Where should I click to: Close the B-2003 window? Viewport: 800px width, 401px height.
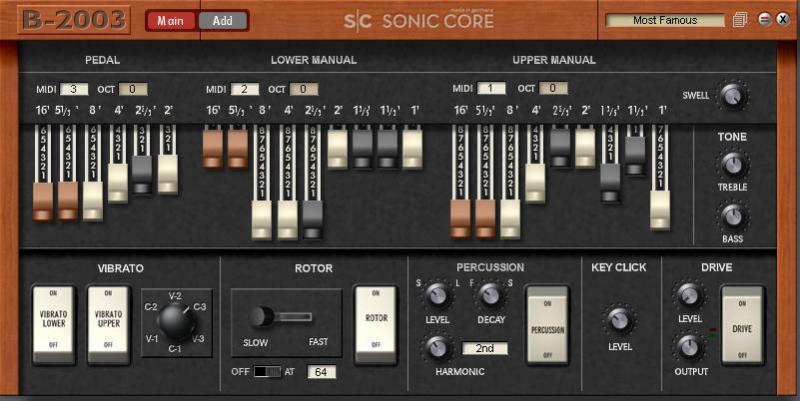click(783, 19)
